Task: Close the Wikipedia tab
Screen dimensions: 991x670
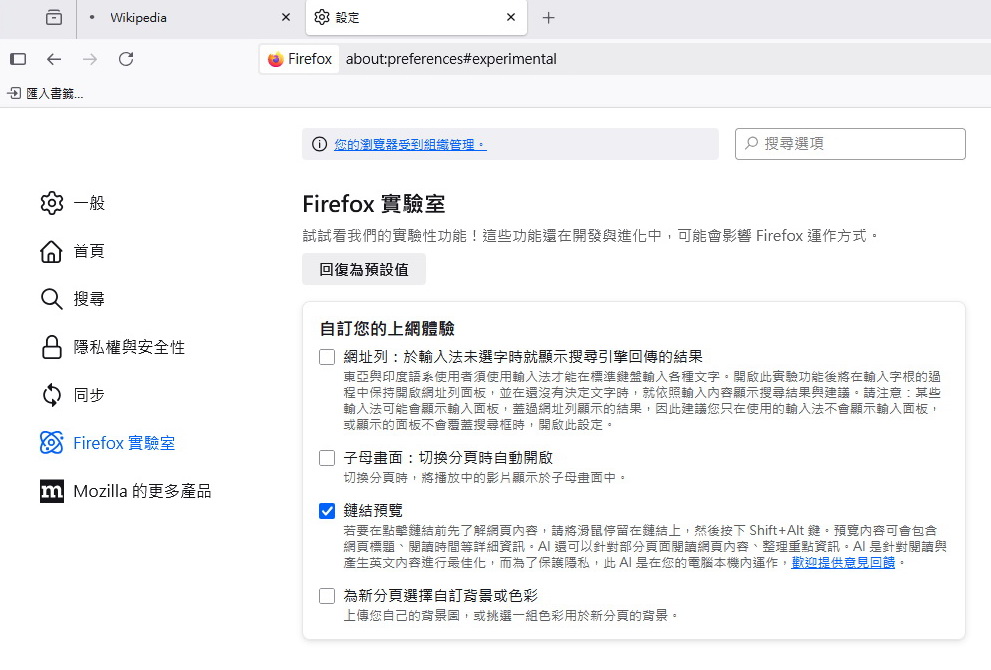Action: [286, 18]
